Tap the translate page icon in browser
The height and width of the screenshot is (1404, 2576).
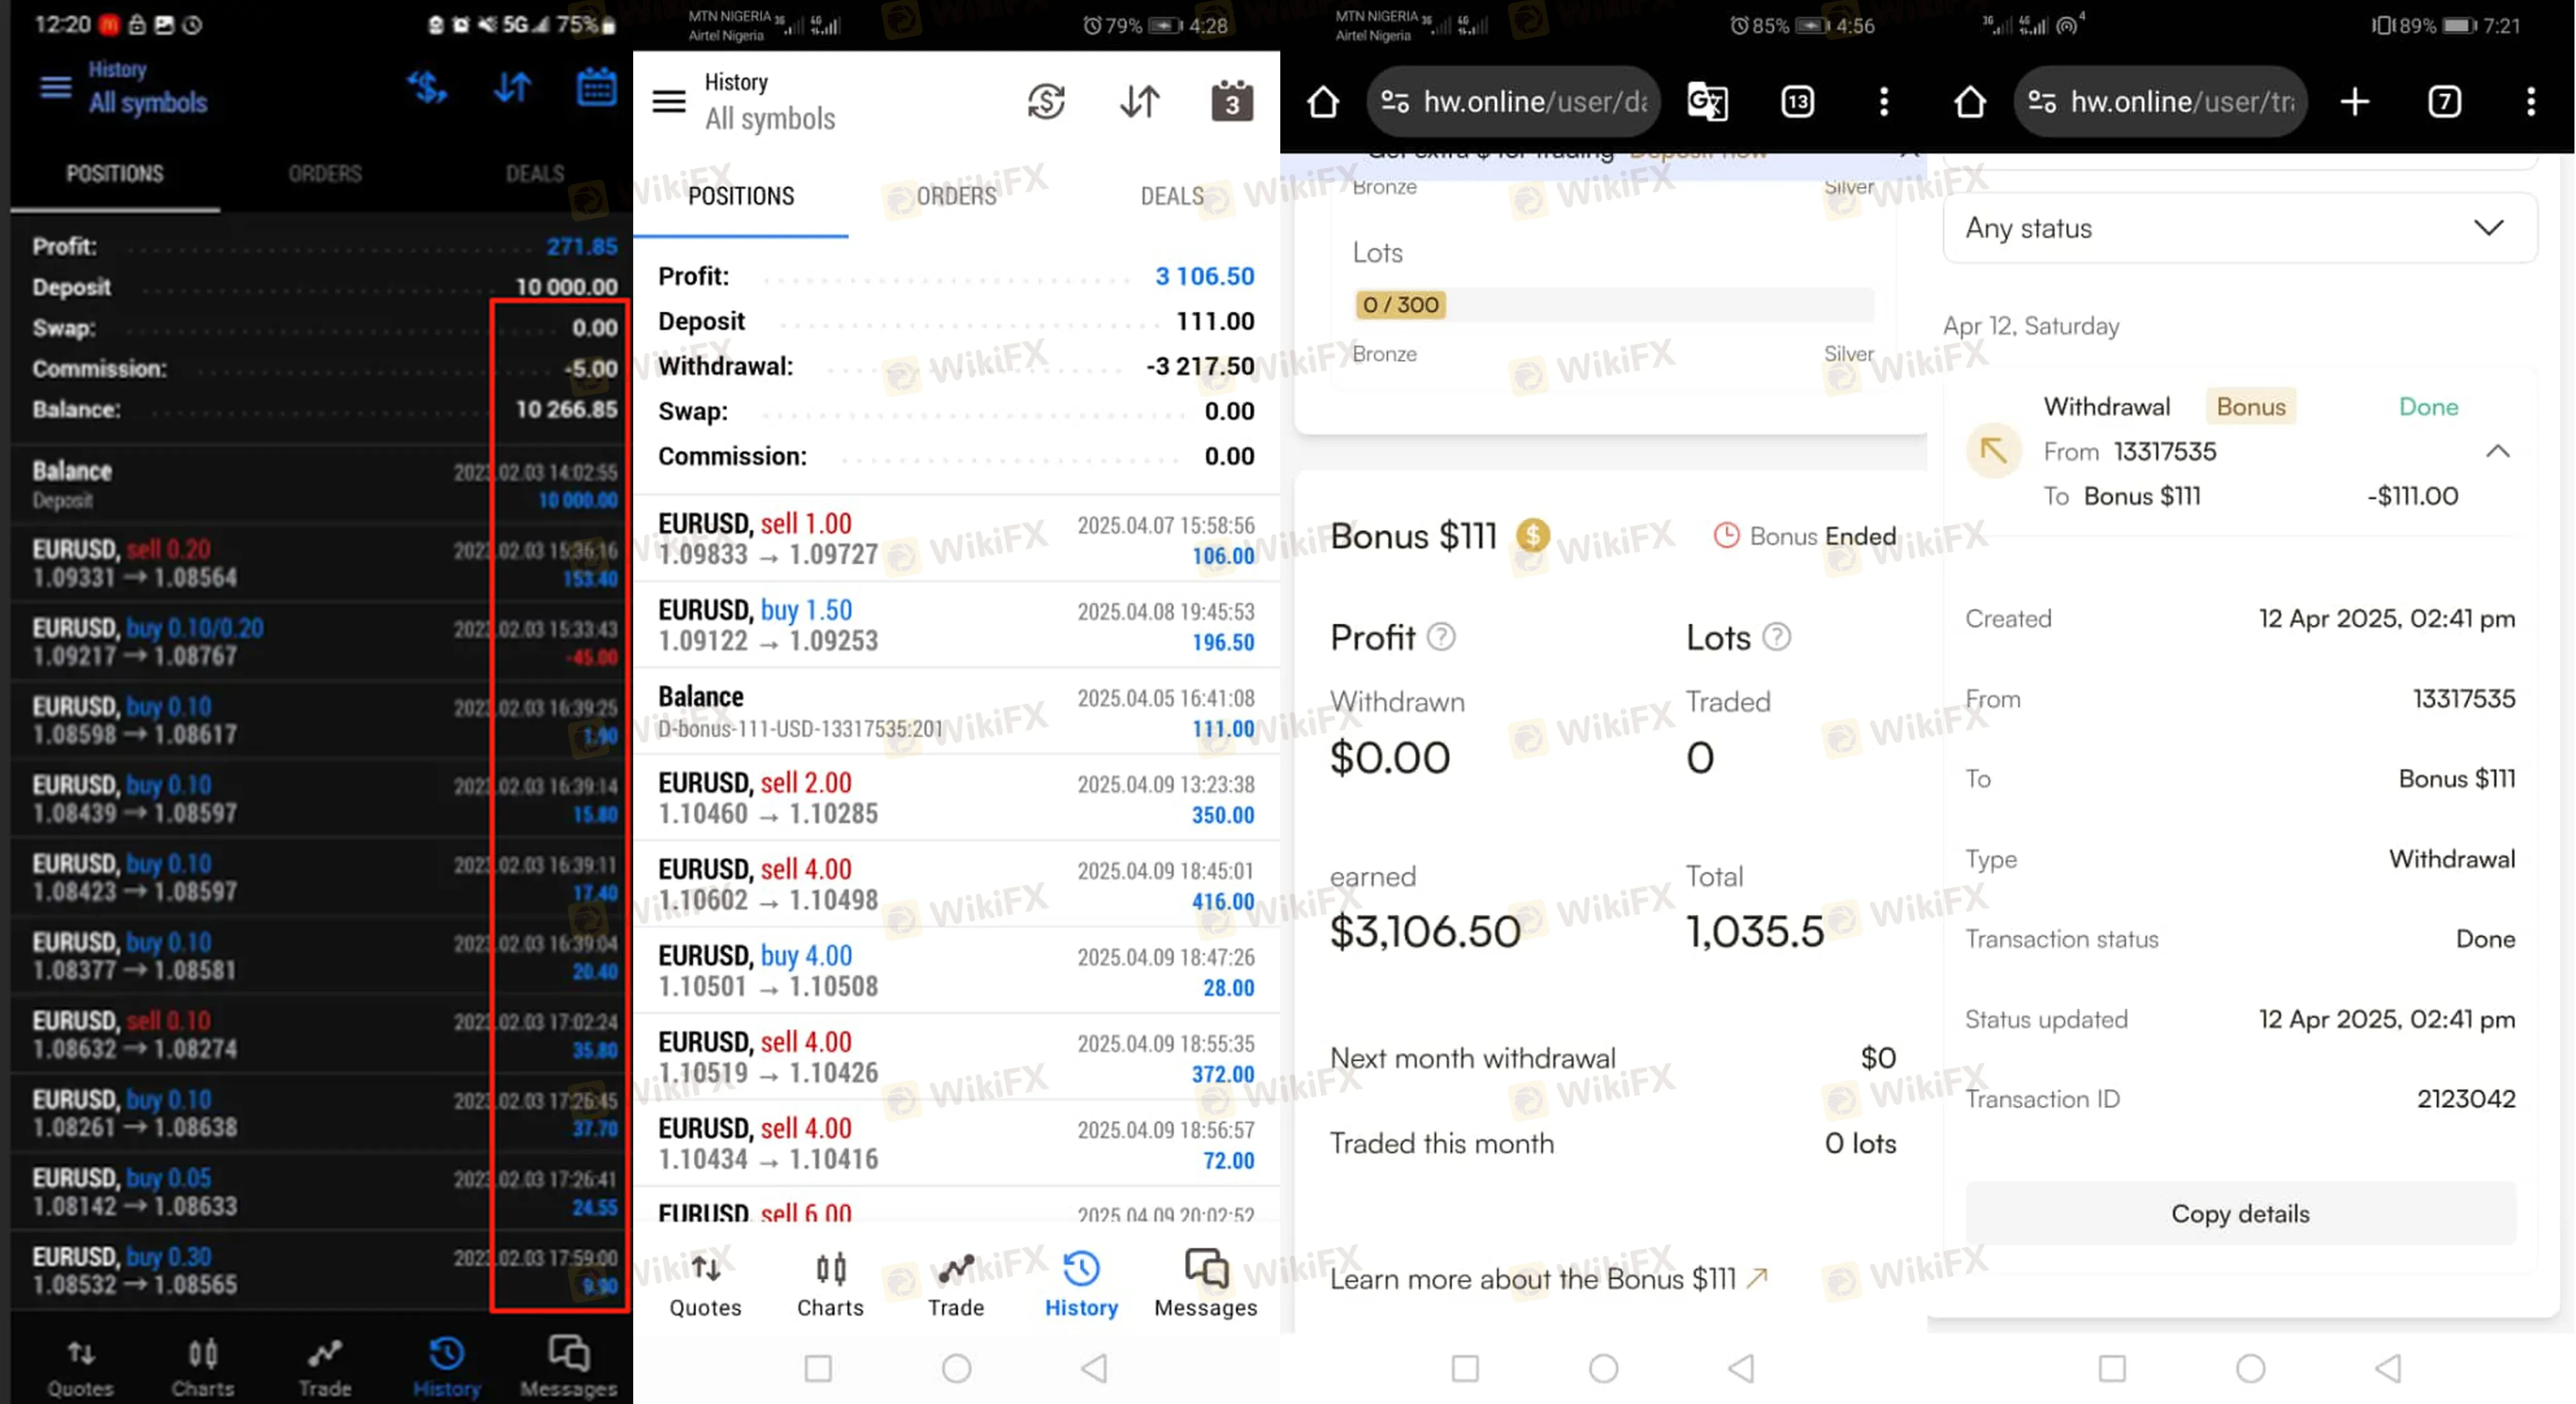[1706, 101]
